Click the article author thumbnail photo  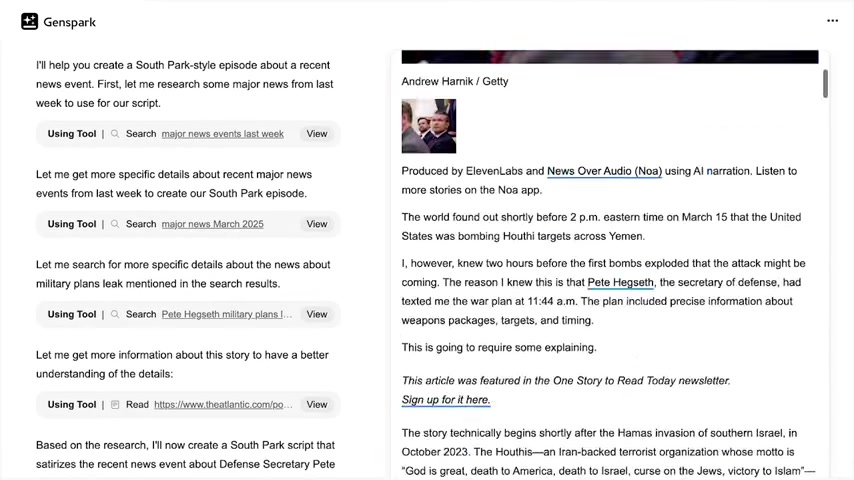429,126
